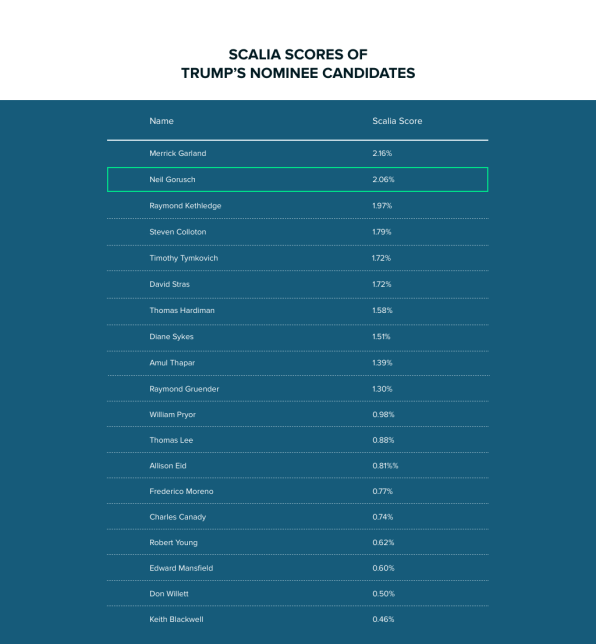The image size is (596, 644).
Task: Click Raymond Gruender's 1.30% value
Action: pos(382,389)
